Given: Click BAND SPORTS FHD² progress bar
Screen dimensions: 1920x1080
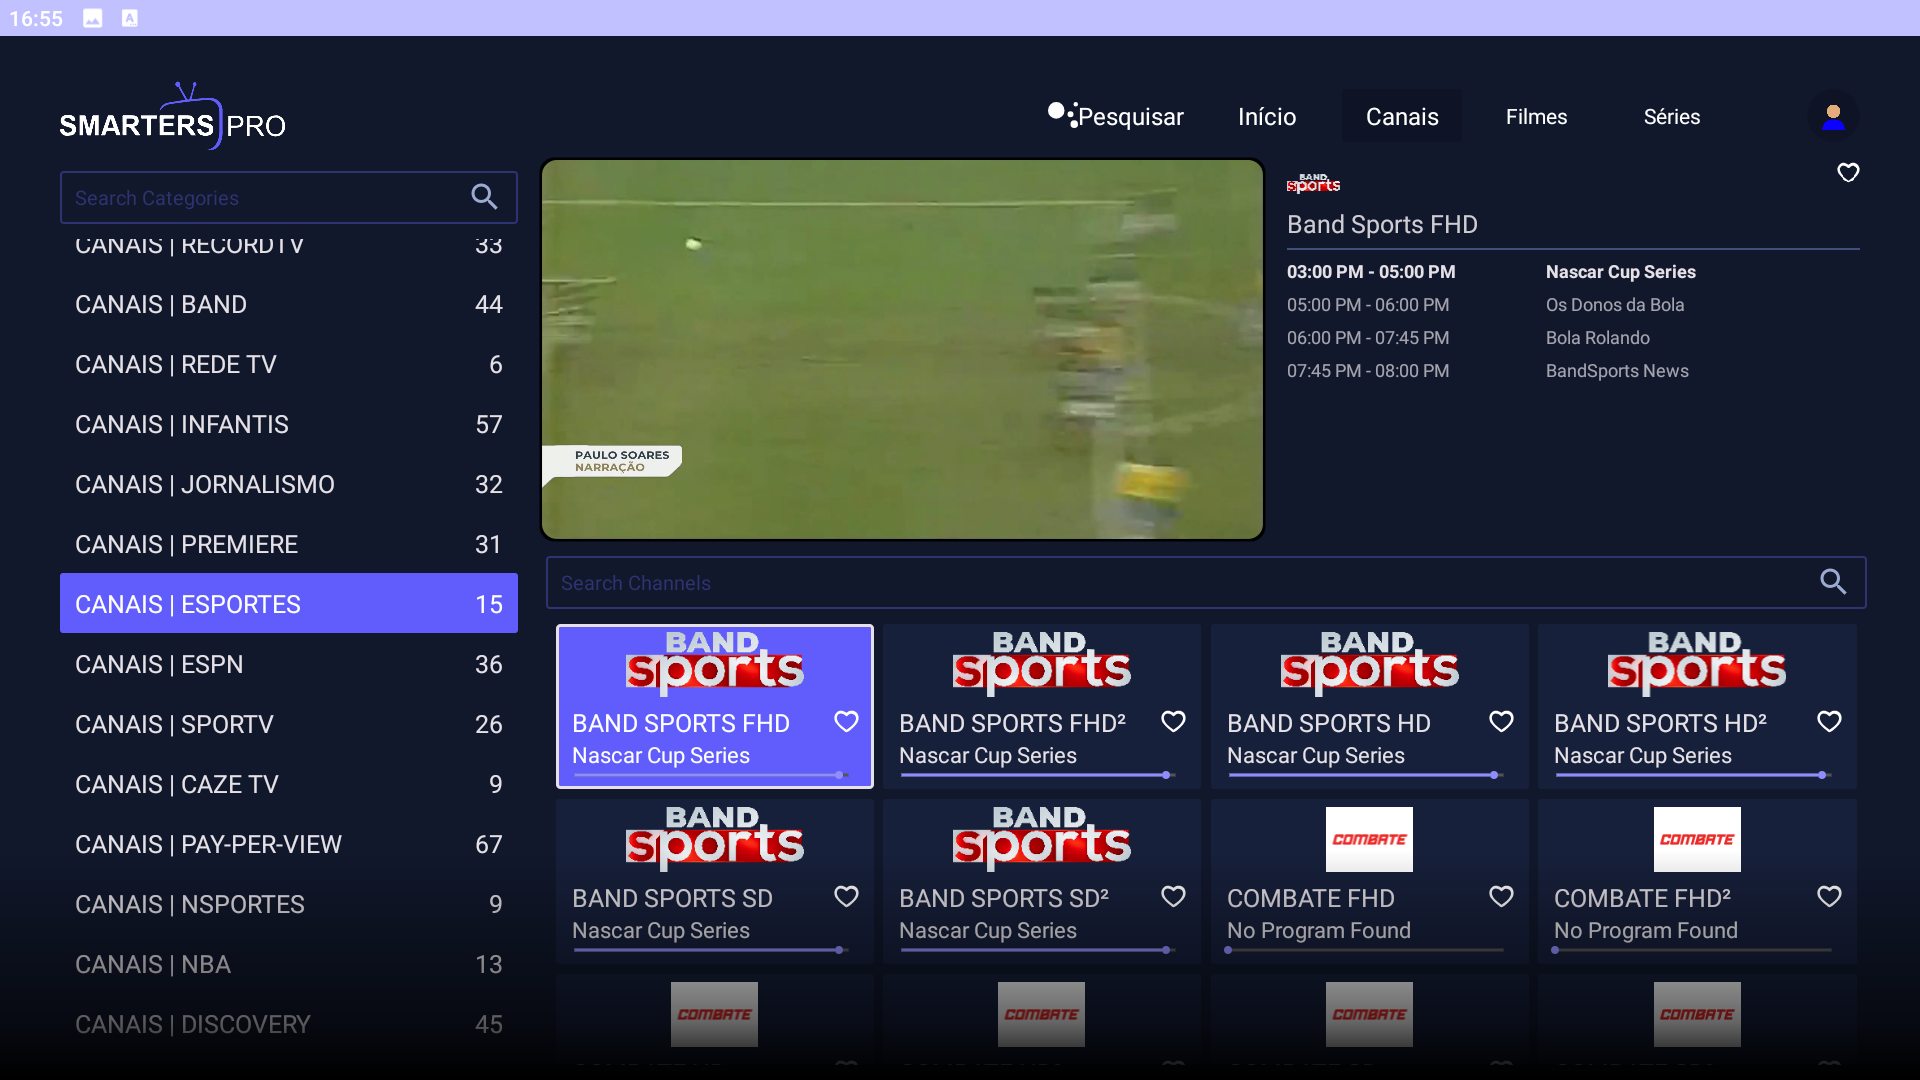Looking at the screenshot, I should pyautogui.click(x=1036, y=775).
